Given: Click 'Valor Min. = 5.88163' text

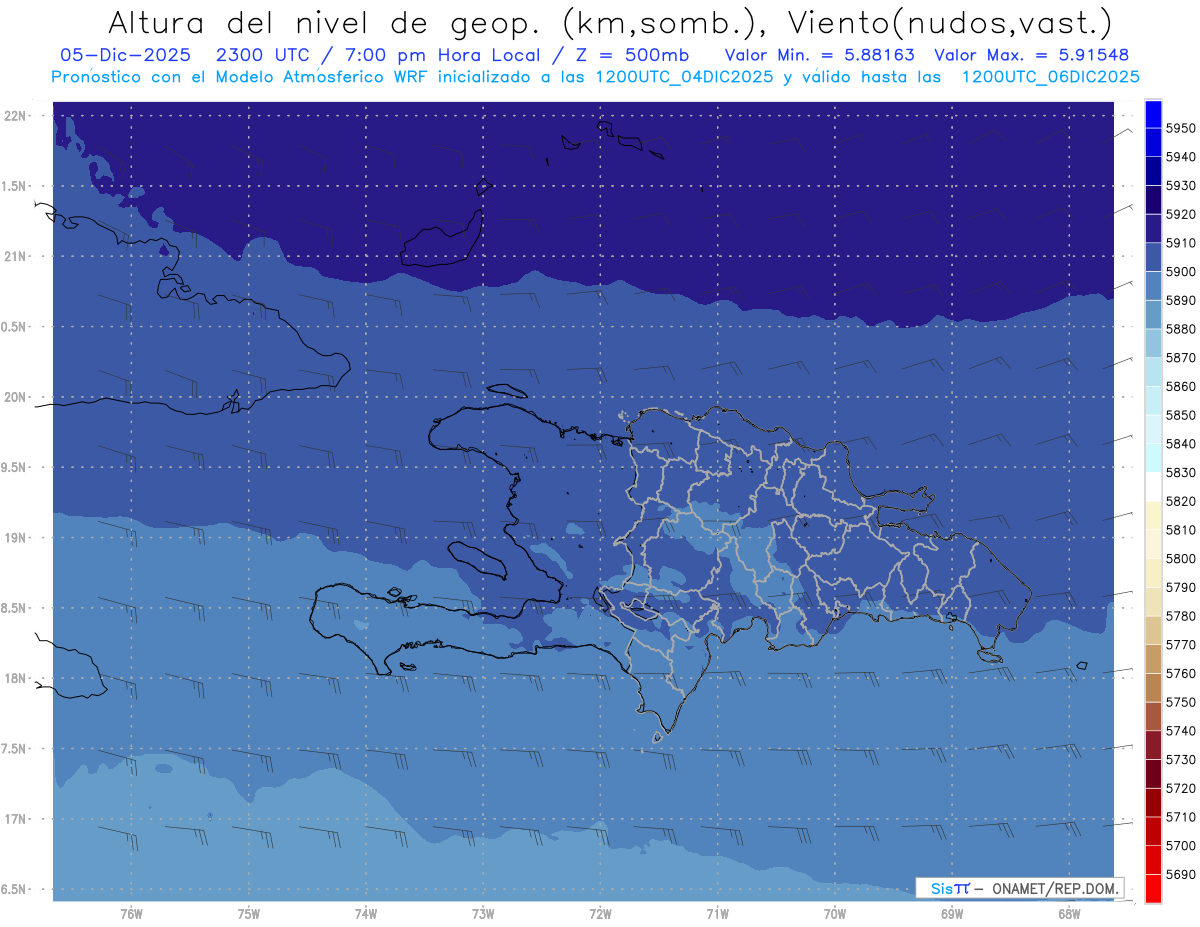Looking at the screenshot, I should (819, 54).
